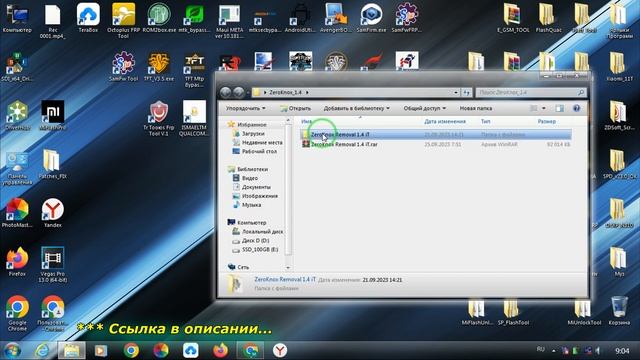Open the SP_FlashTool desktop folder
This screenshot has width=640, height=360.
tap(513, 313)
